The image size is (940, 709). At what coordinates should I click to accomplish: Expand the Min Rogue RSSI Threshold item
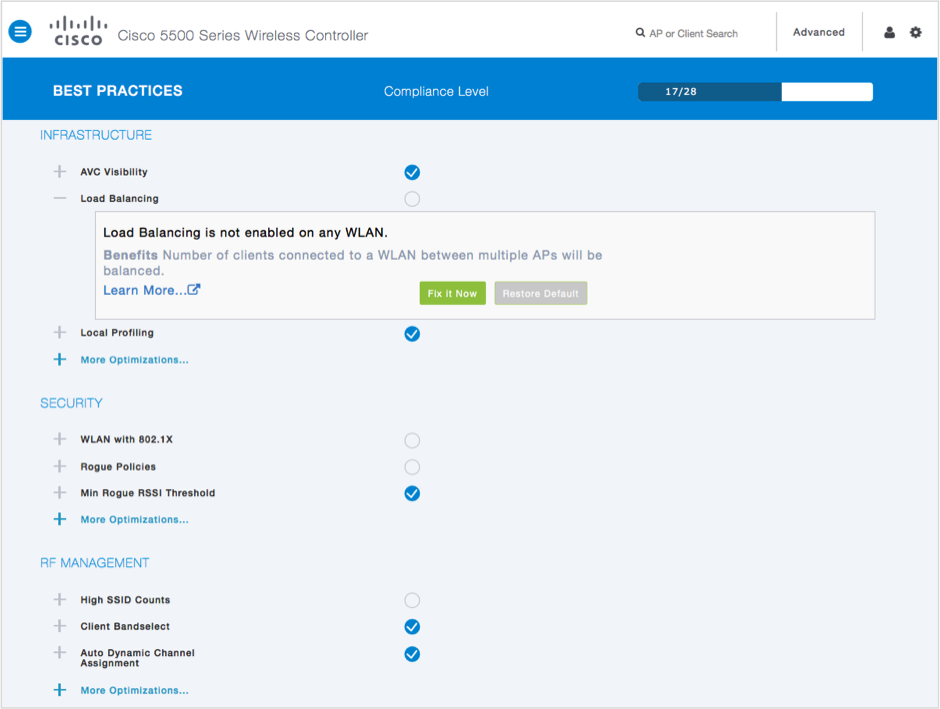click(x=60, y=493)
